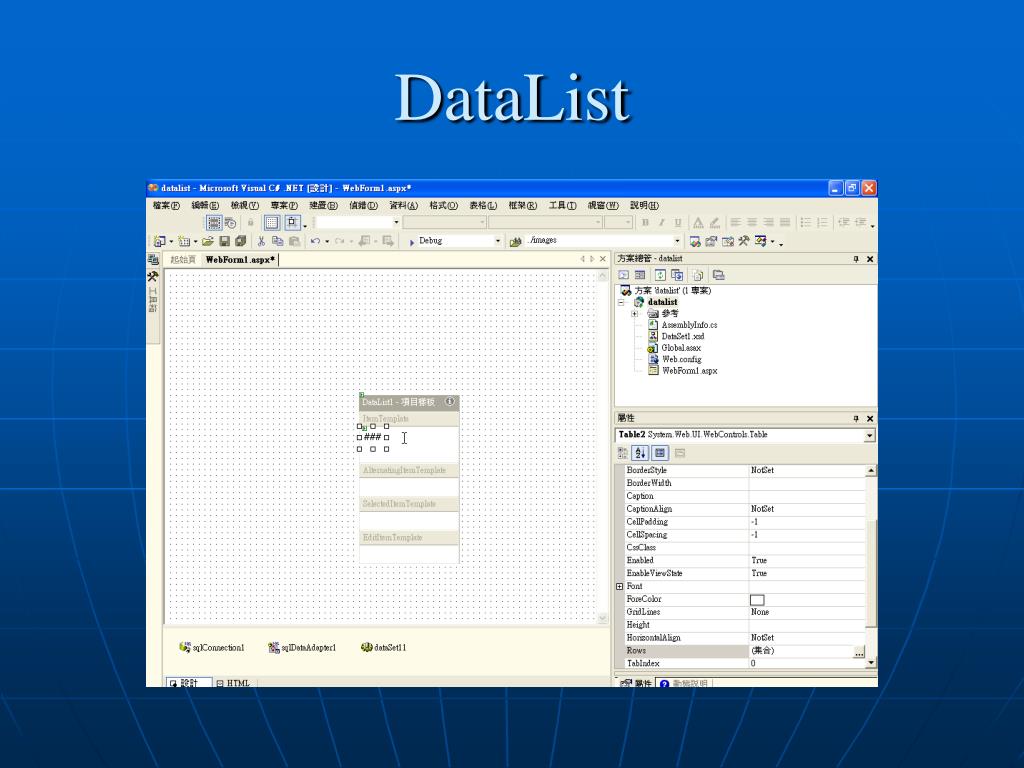Click the Cut scissors icon
Image resolution: width=1024 pixels, height=768 pixels.
point(261,241)
